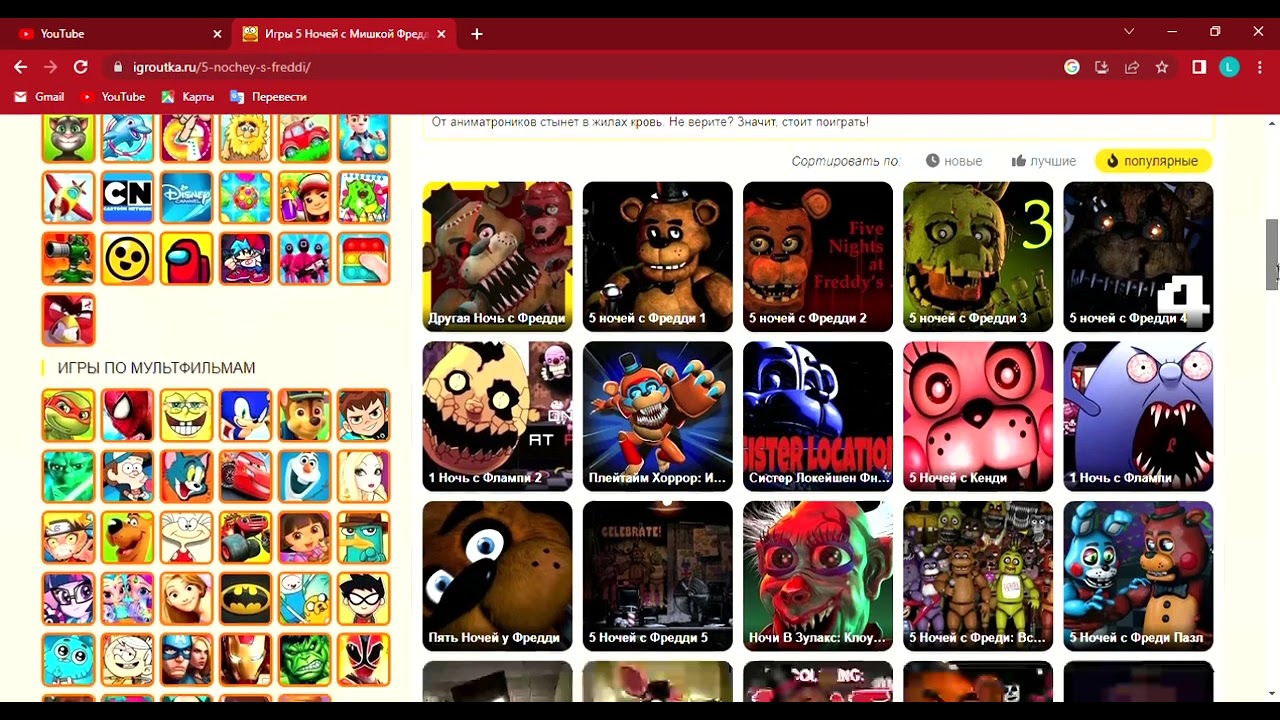The width and height of the screenshot is (1280, 720).
Task: Open the Subway Surfers icon
Action: point(304,197)
